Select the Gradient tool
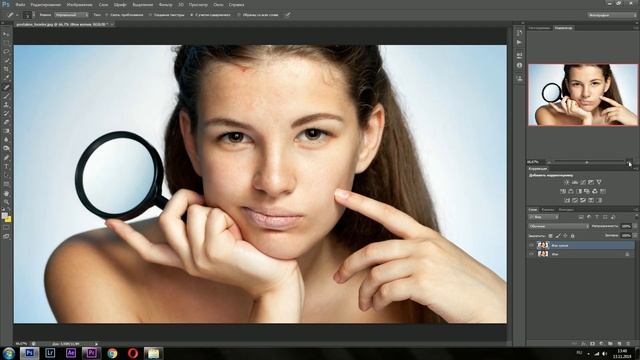This screenshot has width=640, height=360. coord(6,131)
